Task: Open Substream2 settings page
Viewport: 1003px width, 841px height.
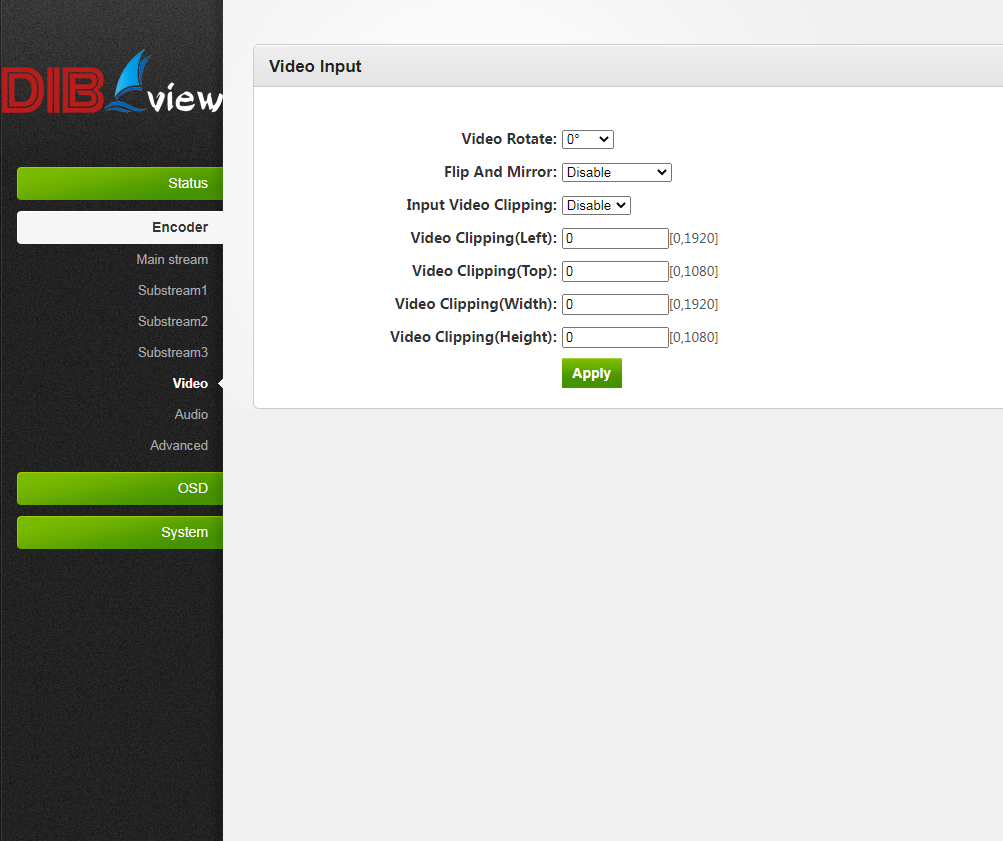Action: [x=173, y=321]
